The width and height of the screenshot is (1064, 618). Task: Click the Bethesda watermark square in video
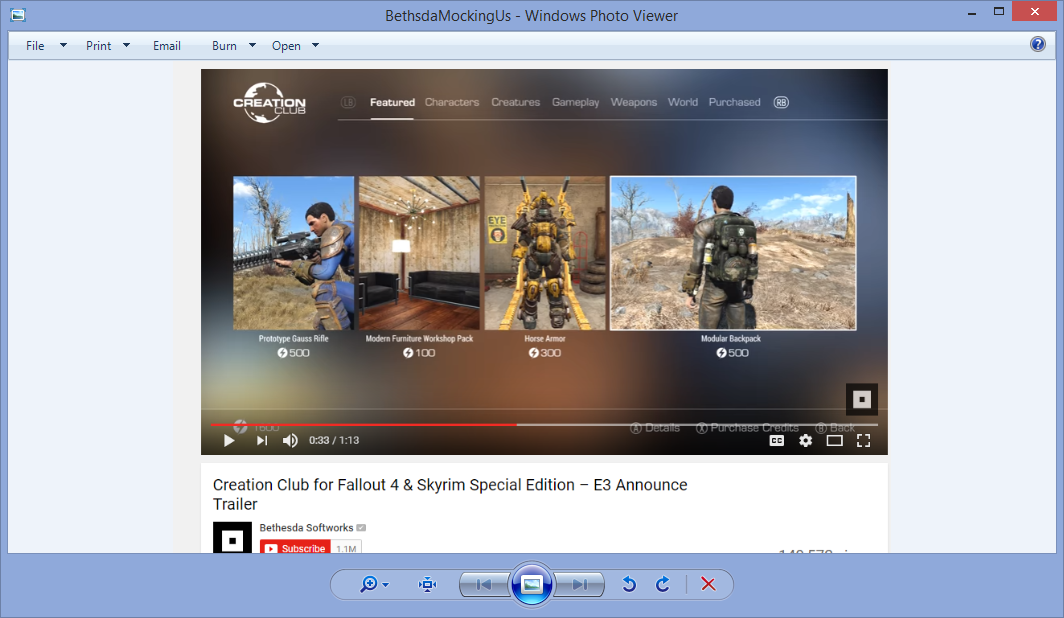pyautogui.click(x=862, y=400)
